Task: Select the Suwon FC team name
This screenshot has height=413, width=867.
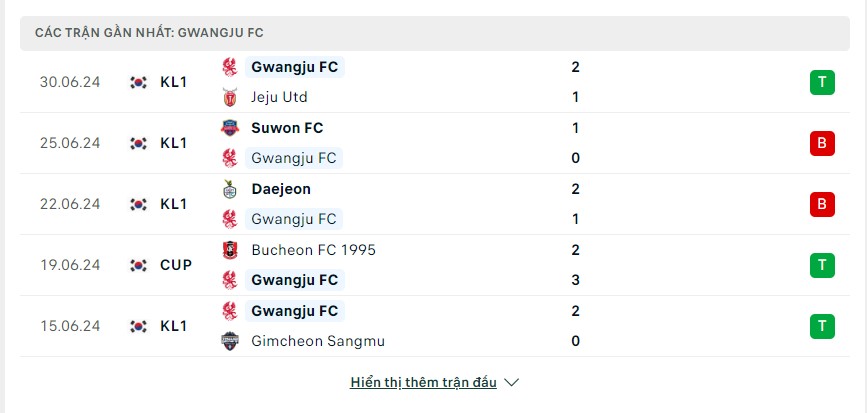Action: click(x=287, y=128)
